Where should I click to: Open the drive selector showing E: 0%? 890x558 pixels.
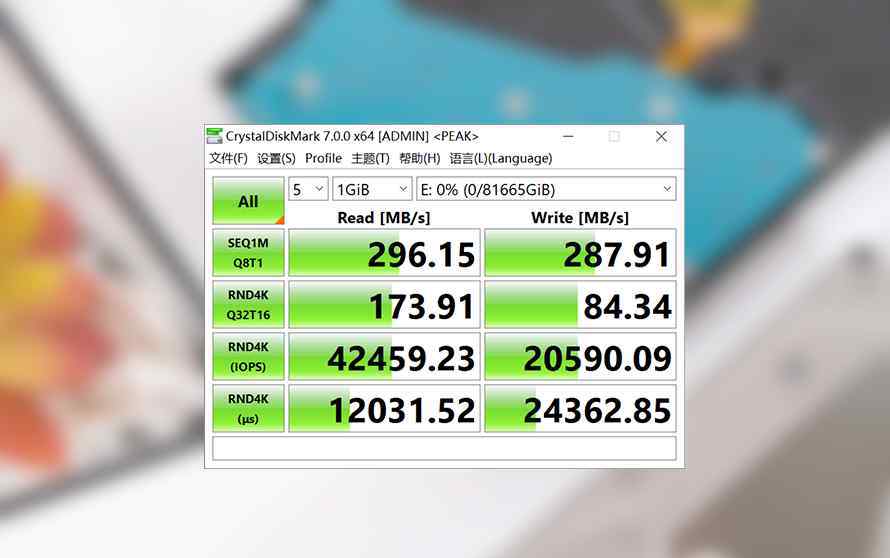pos(546,189)
